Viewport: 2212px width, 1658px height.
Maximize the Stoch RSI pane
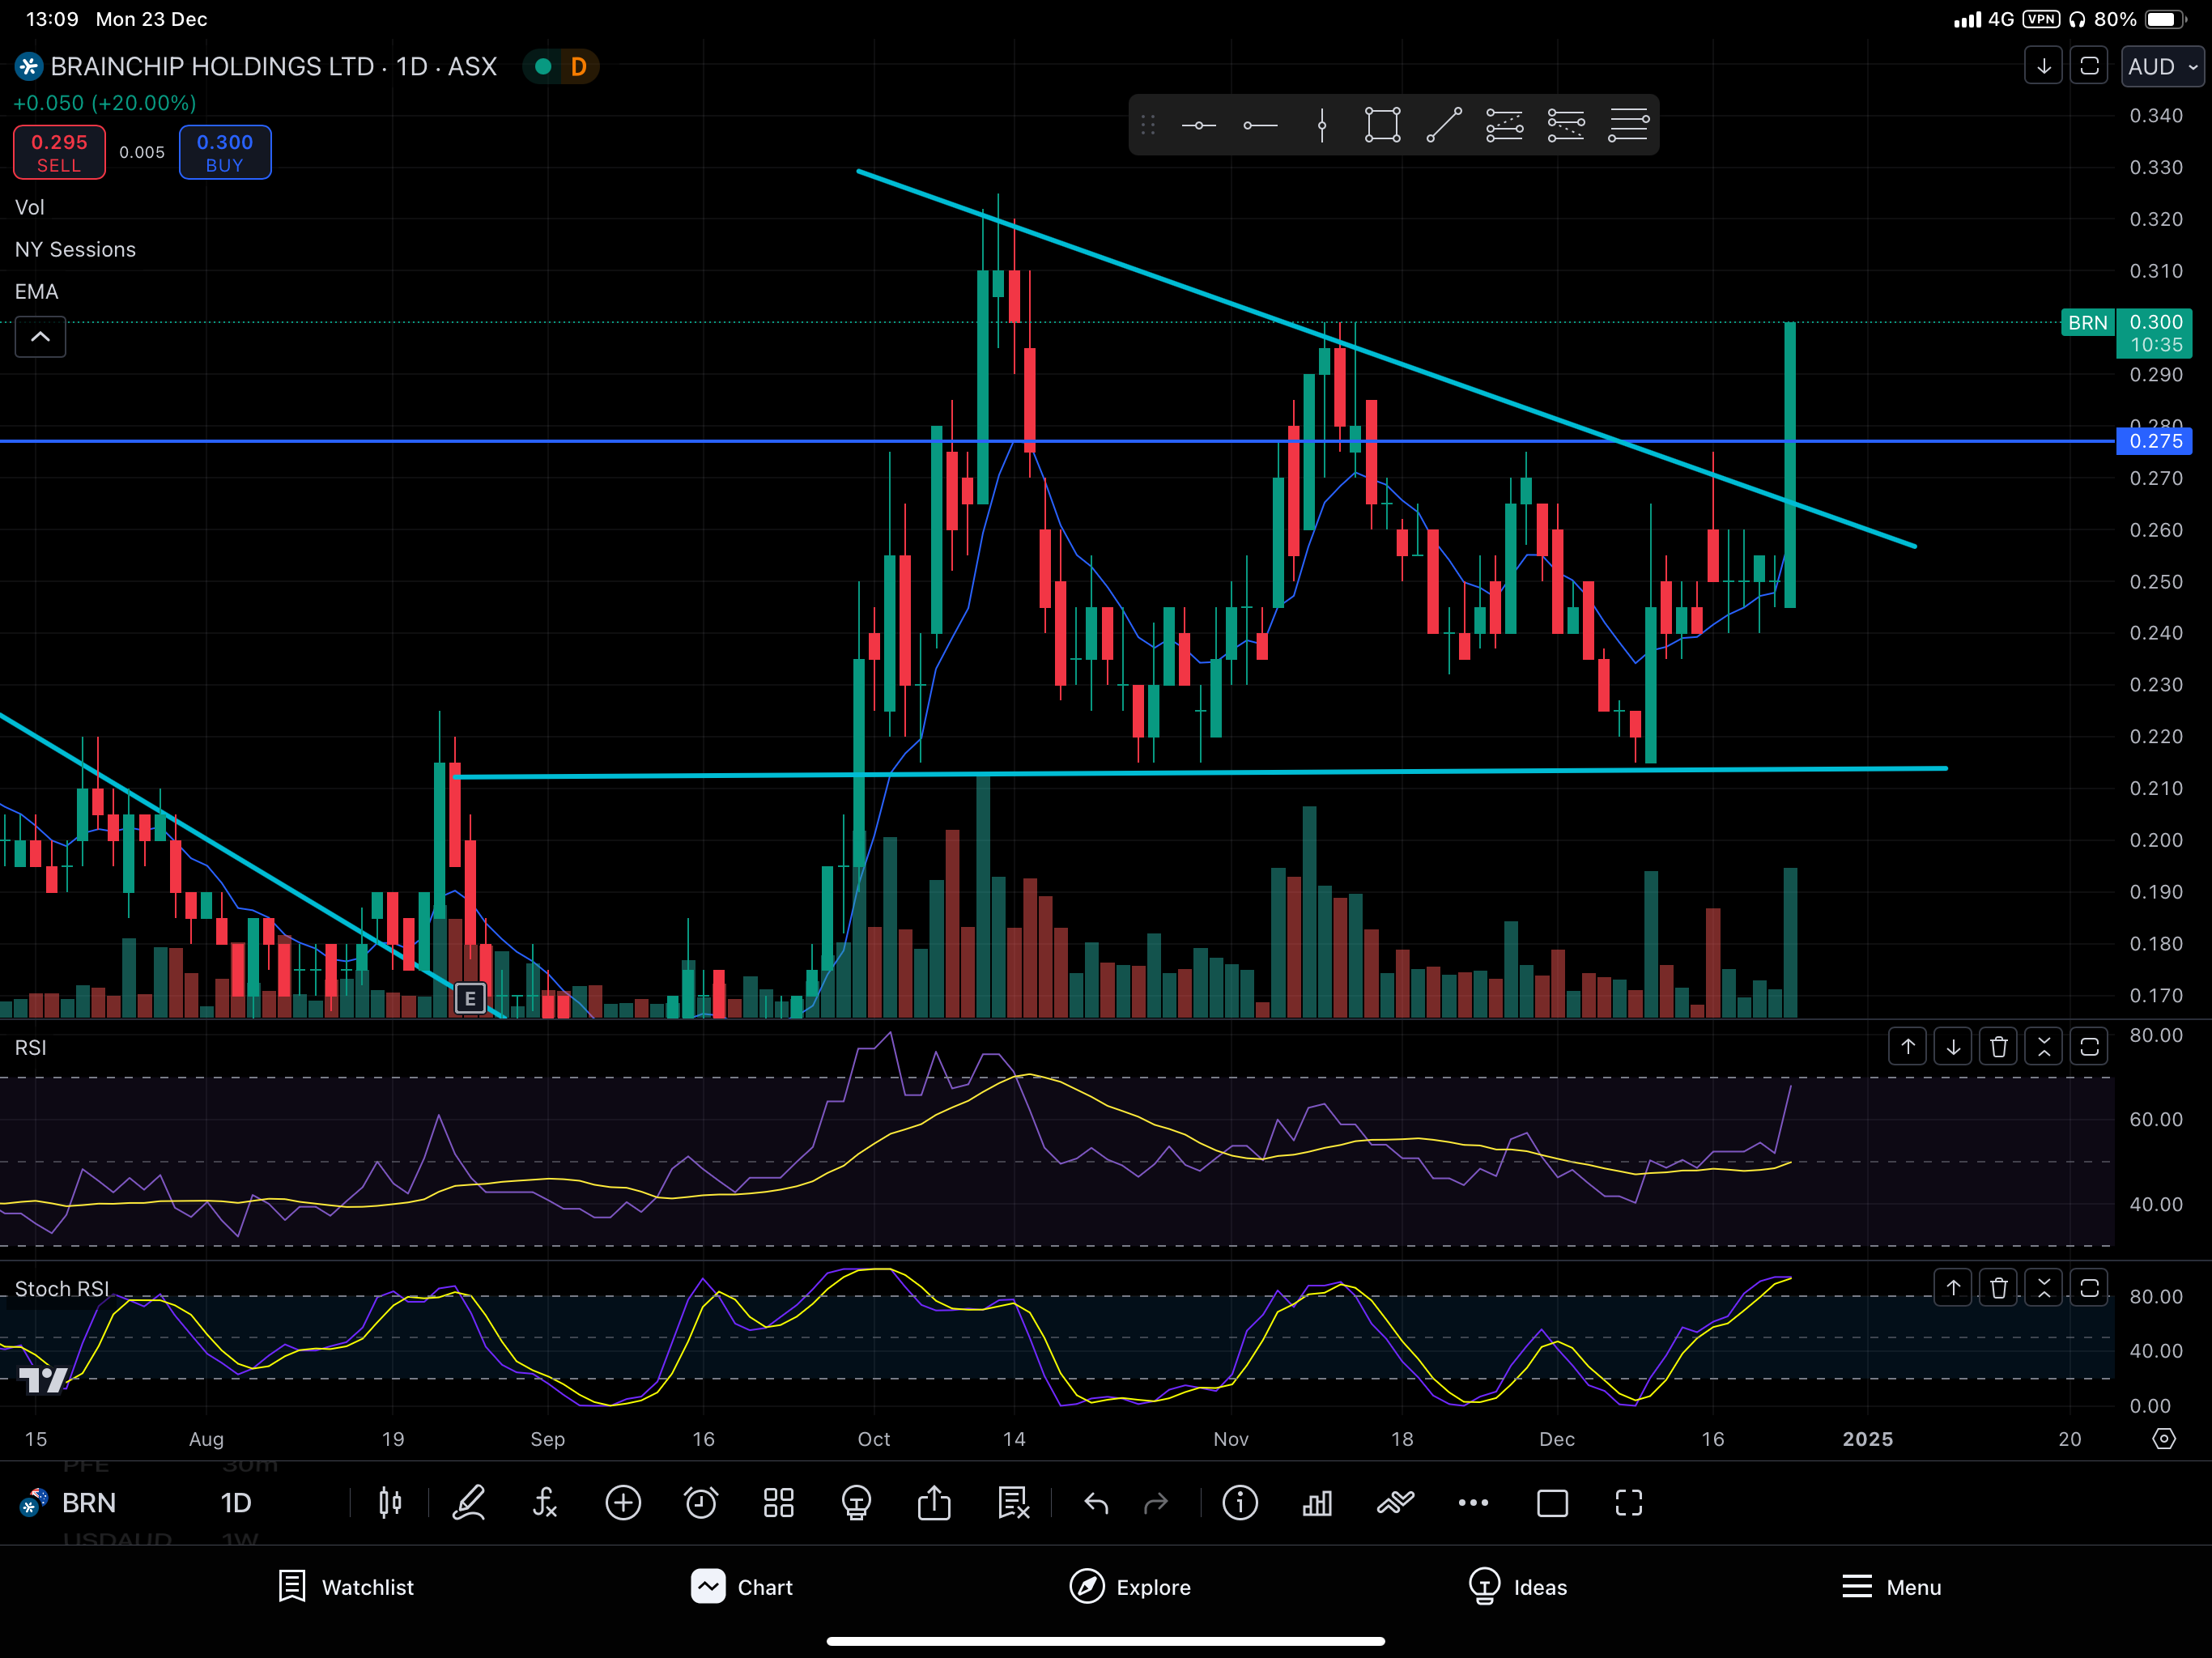[x=2089, y=1289]
